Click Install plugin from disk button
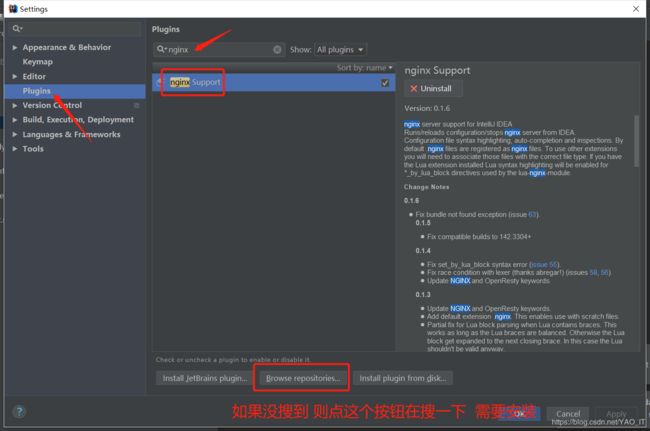The image size is (650, 431). coord(403,378)
